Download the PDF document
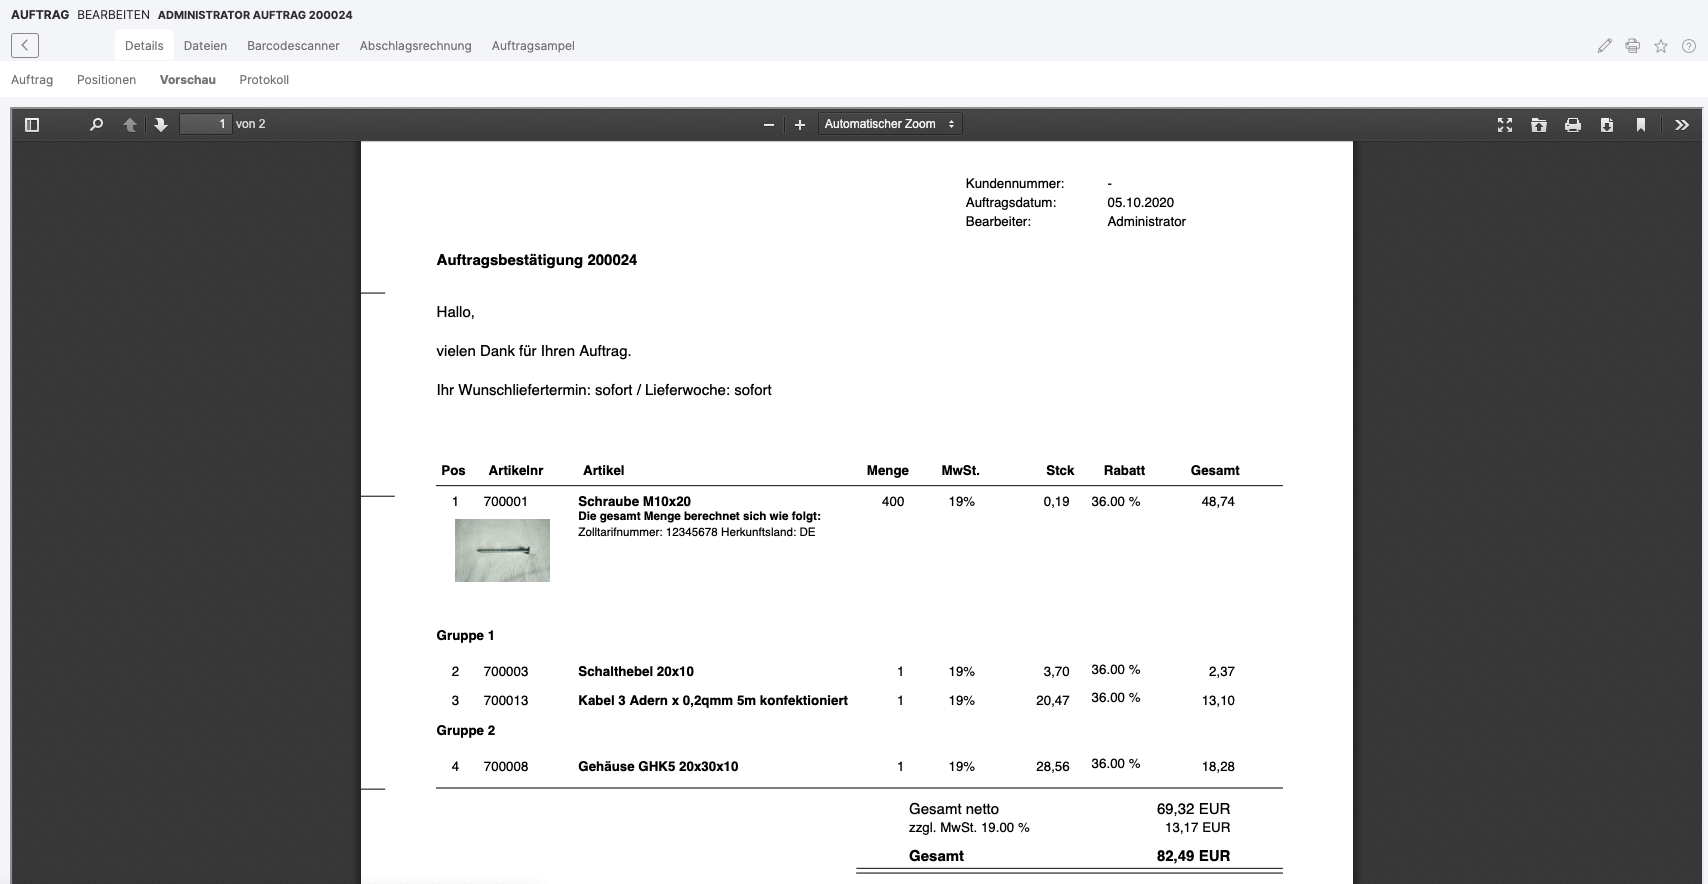The height and width of the screenshot is (884, 1708). coord(1606,125)
